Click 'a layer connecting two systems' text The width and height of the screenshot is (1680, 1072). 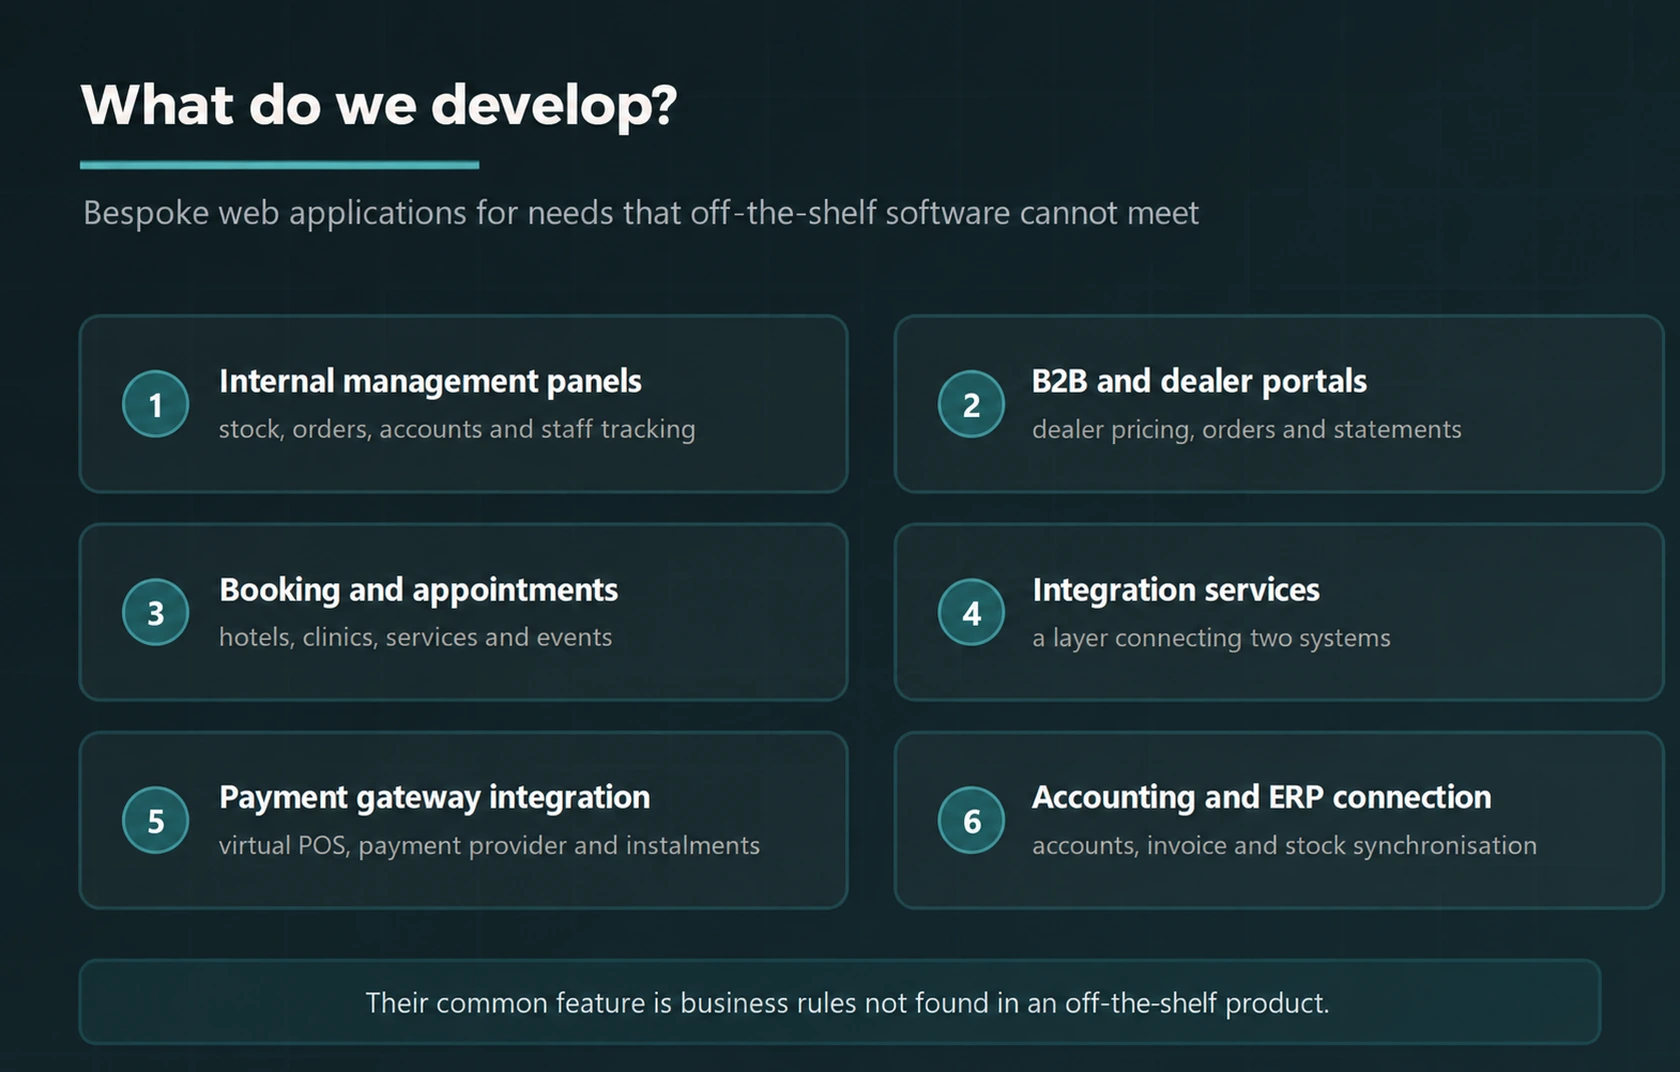1211,638
